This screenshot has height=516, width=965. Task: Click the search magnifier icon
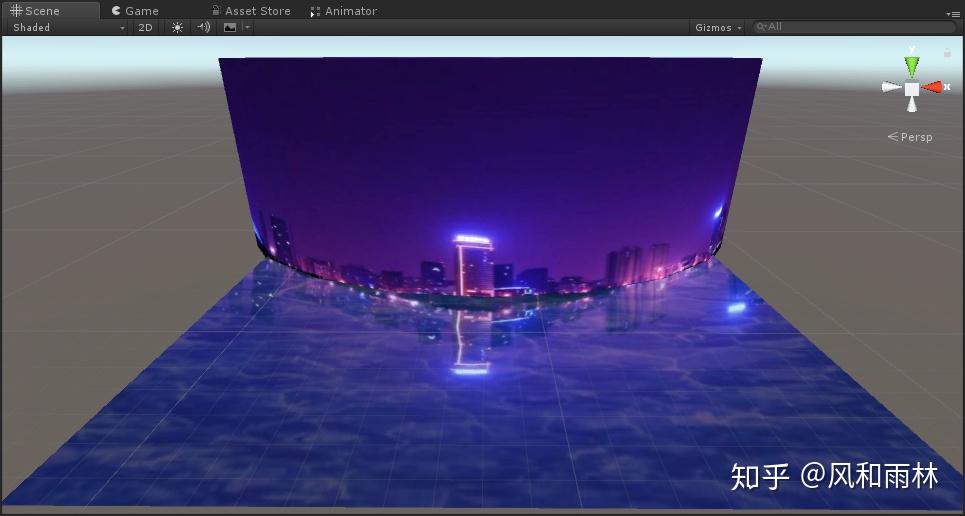[761, 26]
